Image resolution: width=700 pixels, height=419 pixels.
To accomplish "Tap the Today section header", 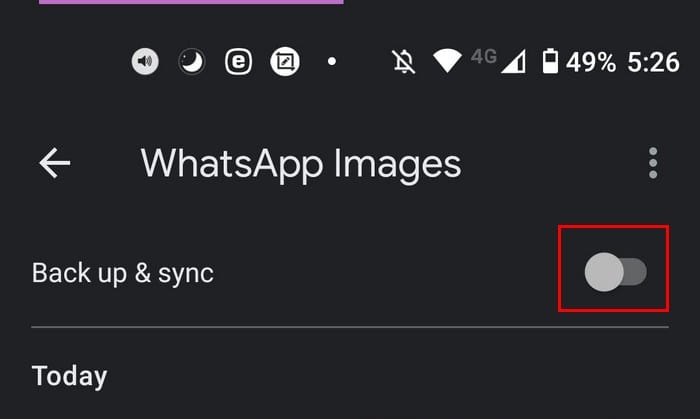I will tap(69, 376).
